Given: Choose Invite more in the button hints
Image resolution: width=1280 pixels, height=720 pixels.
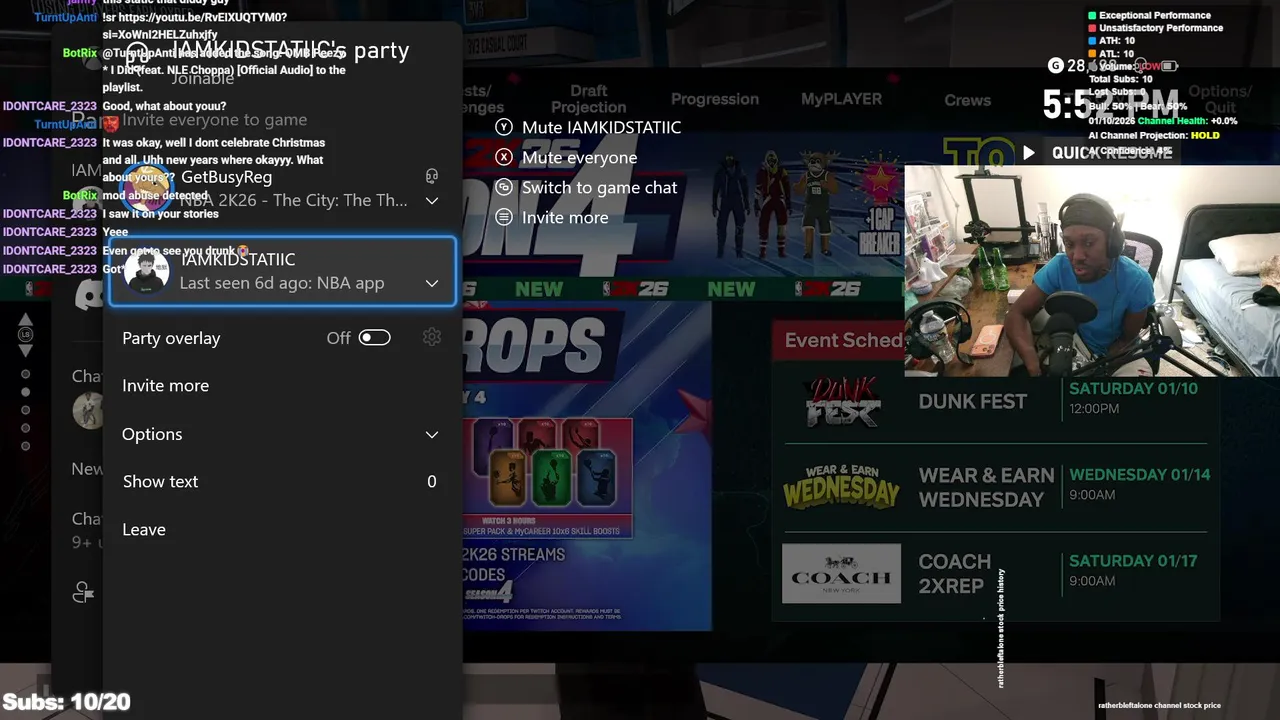Looking at the screenshot, I should click(x=565, y=217).
